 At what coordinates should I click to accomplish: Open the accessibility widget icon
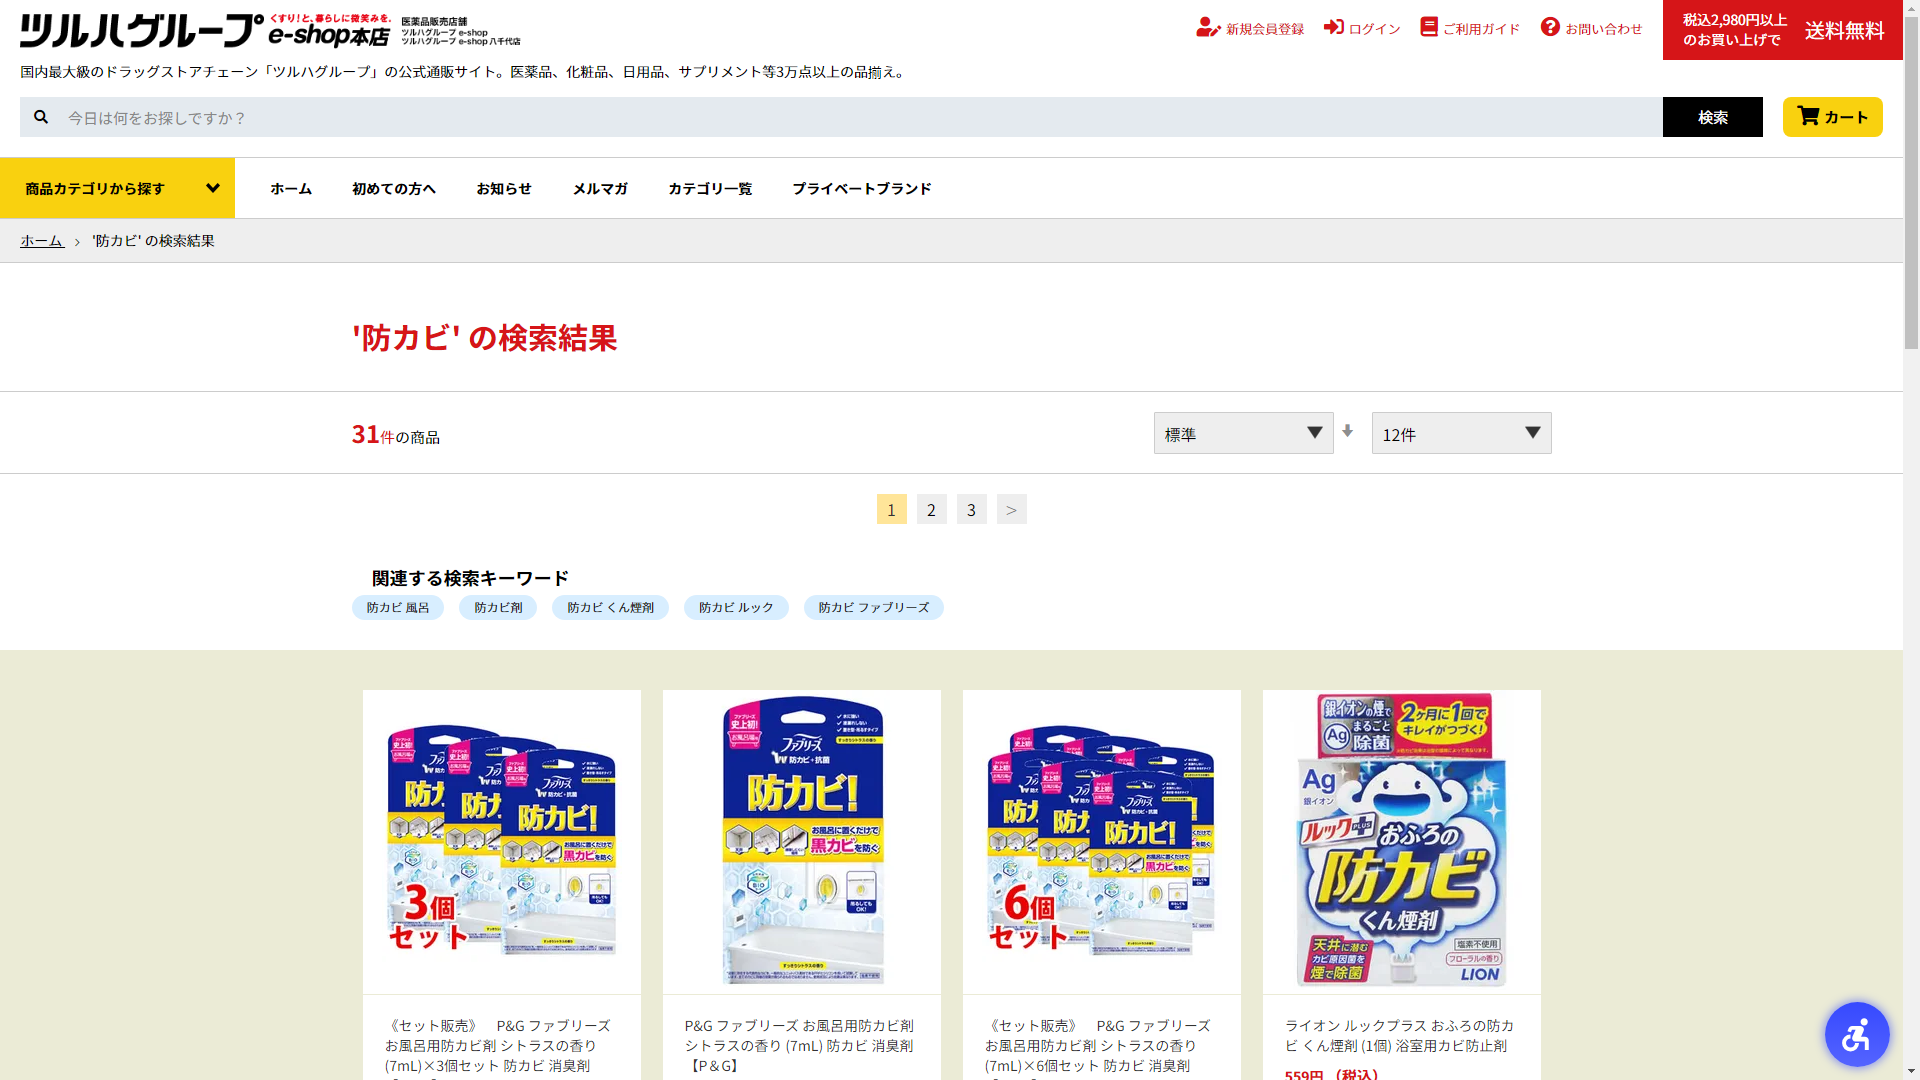[x=1856, y=1034]
